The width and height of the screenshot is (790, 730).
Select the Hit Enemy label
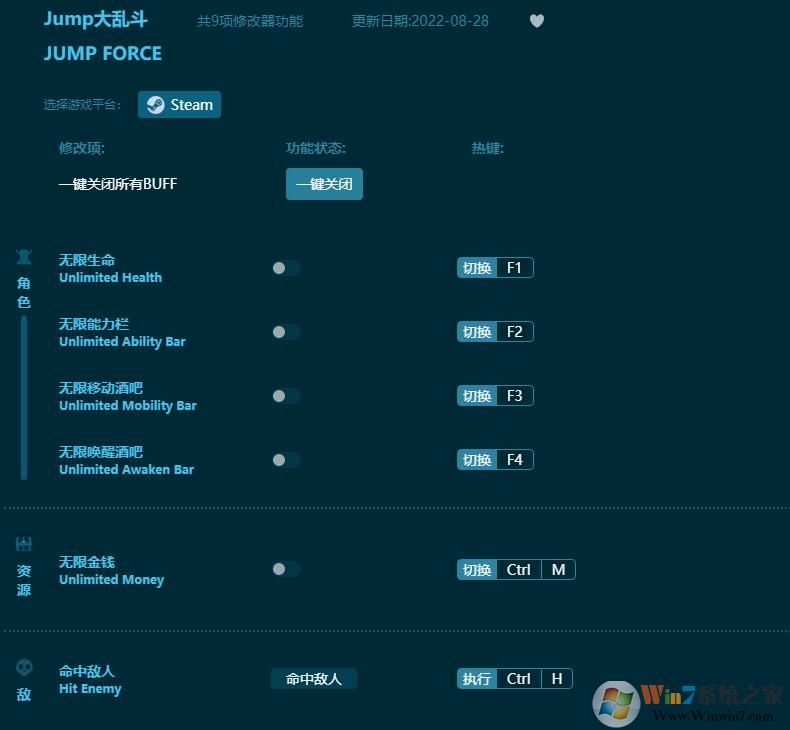(x=90, y=689)
